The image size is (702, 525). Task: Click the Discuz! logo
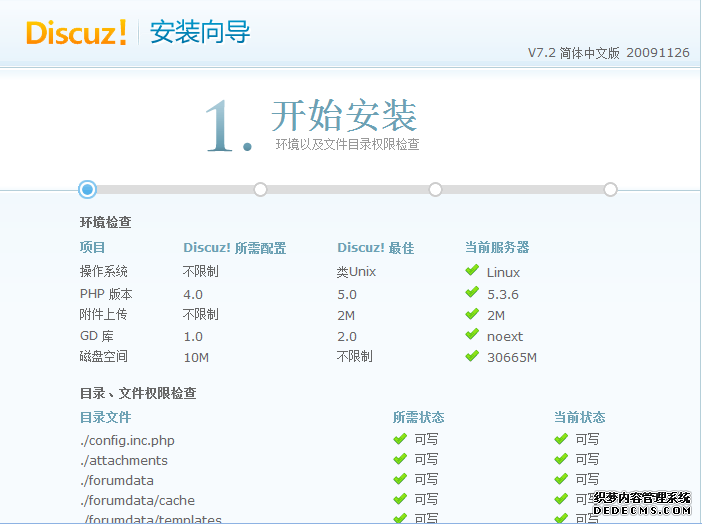(x=77, y=32)
